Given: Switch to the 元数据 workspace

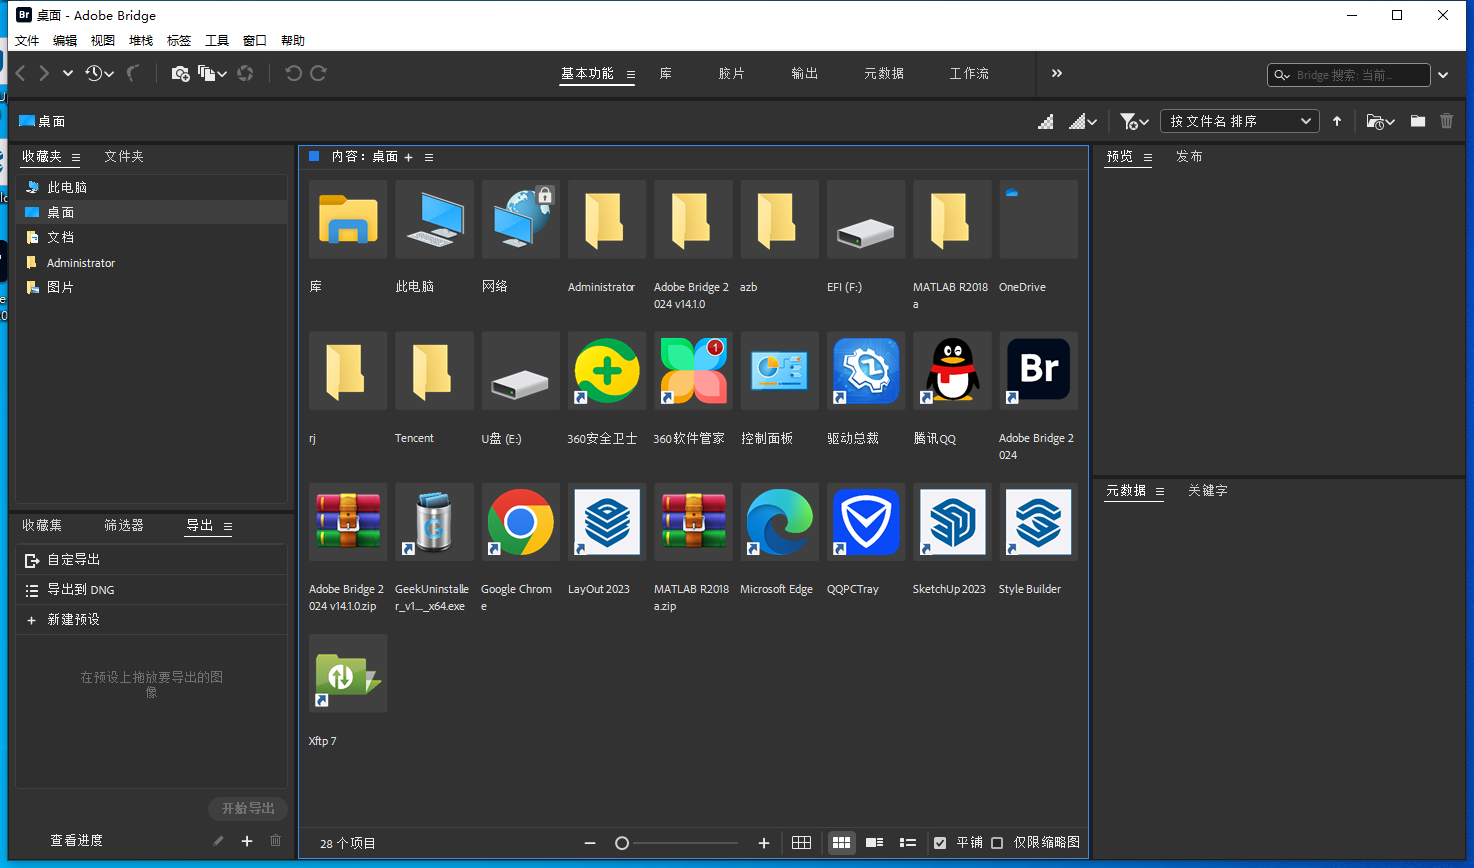Looking at the screenshot, I should pyautogui.click(x=884, y=73).
